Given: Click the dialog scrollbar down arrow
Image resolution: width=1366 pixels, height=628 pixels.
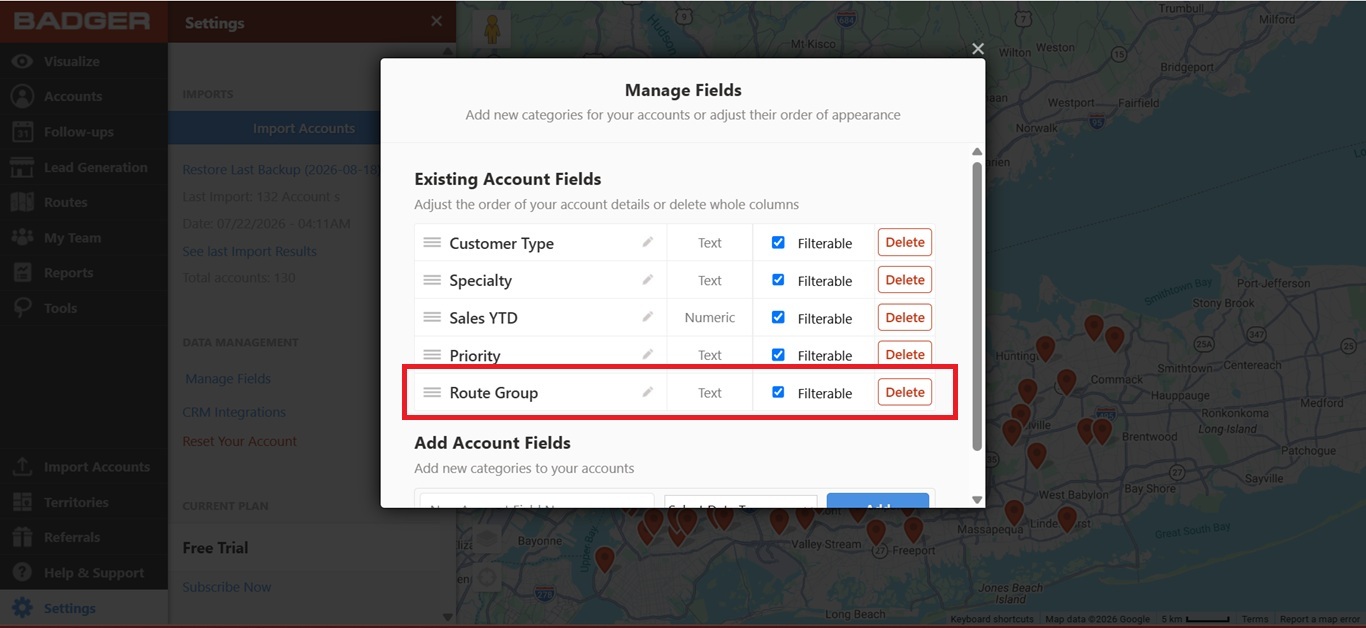Looking at the screenshot, I should click(977, 500).
